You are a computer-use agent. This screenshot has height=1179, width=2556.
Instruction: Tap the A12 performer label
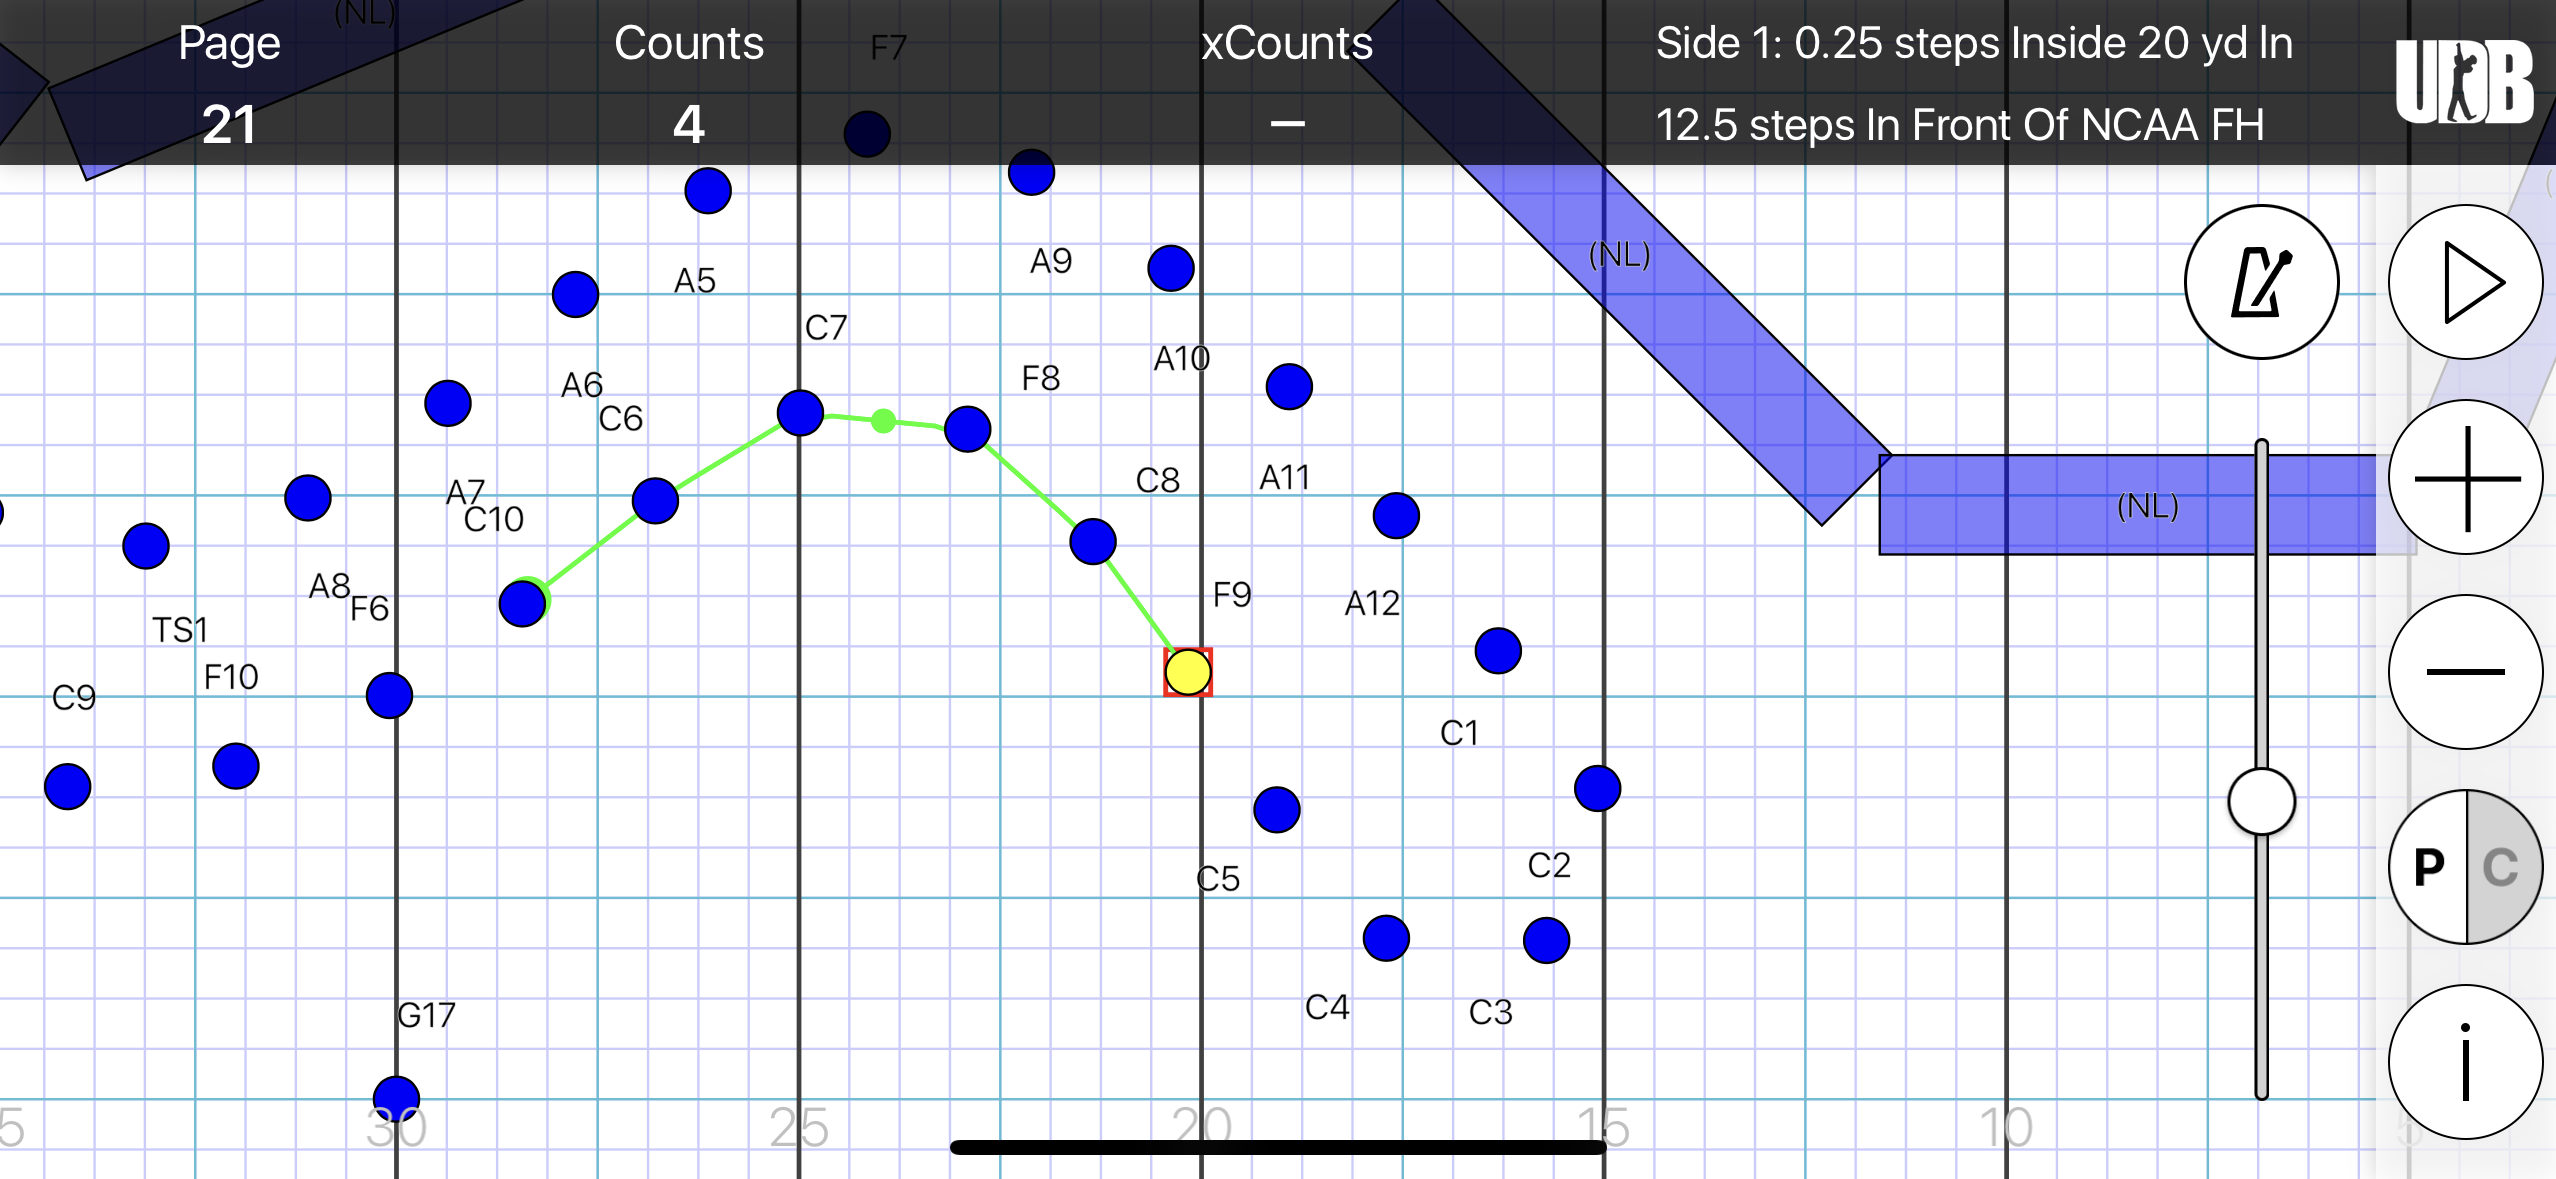[x=1372, y=604]
